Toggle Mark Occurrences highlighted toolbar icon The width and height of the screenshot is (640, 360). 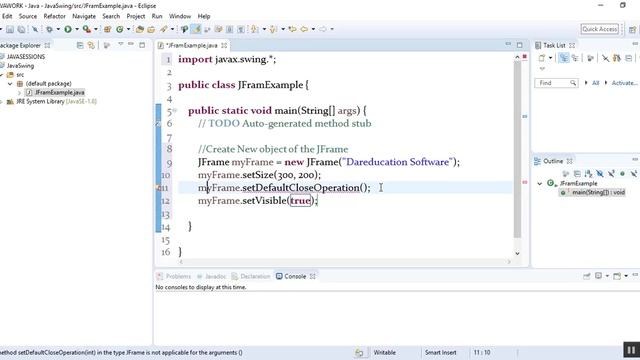(196, 29)
